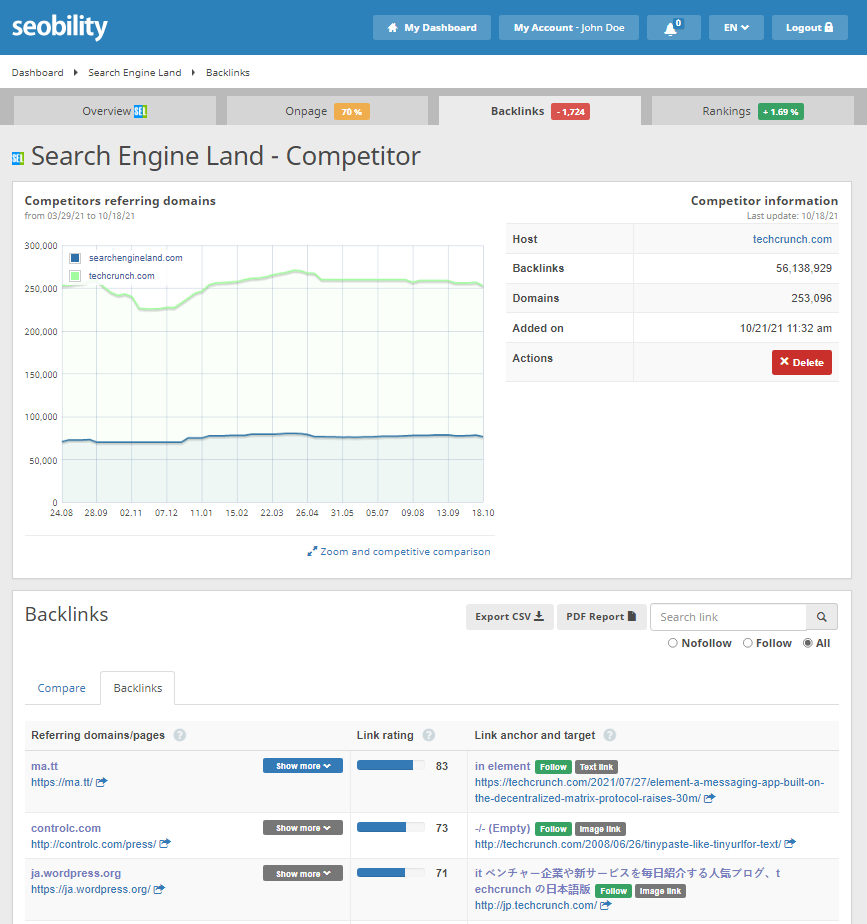The width and height of the screenshot is (867, 924).
Task: Click the 70 % Onpage badge
Action: pos(352,111)
